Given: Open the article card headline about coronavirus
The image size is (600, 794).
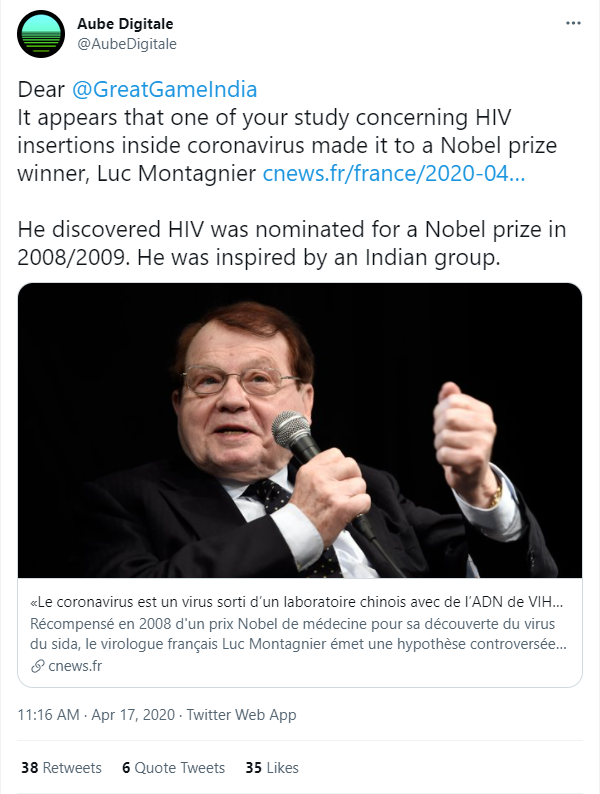Looking at the screenshot, I should (x=297, y=602).
